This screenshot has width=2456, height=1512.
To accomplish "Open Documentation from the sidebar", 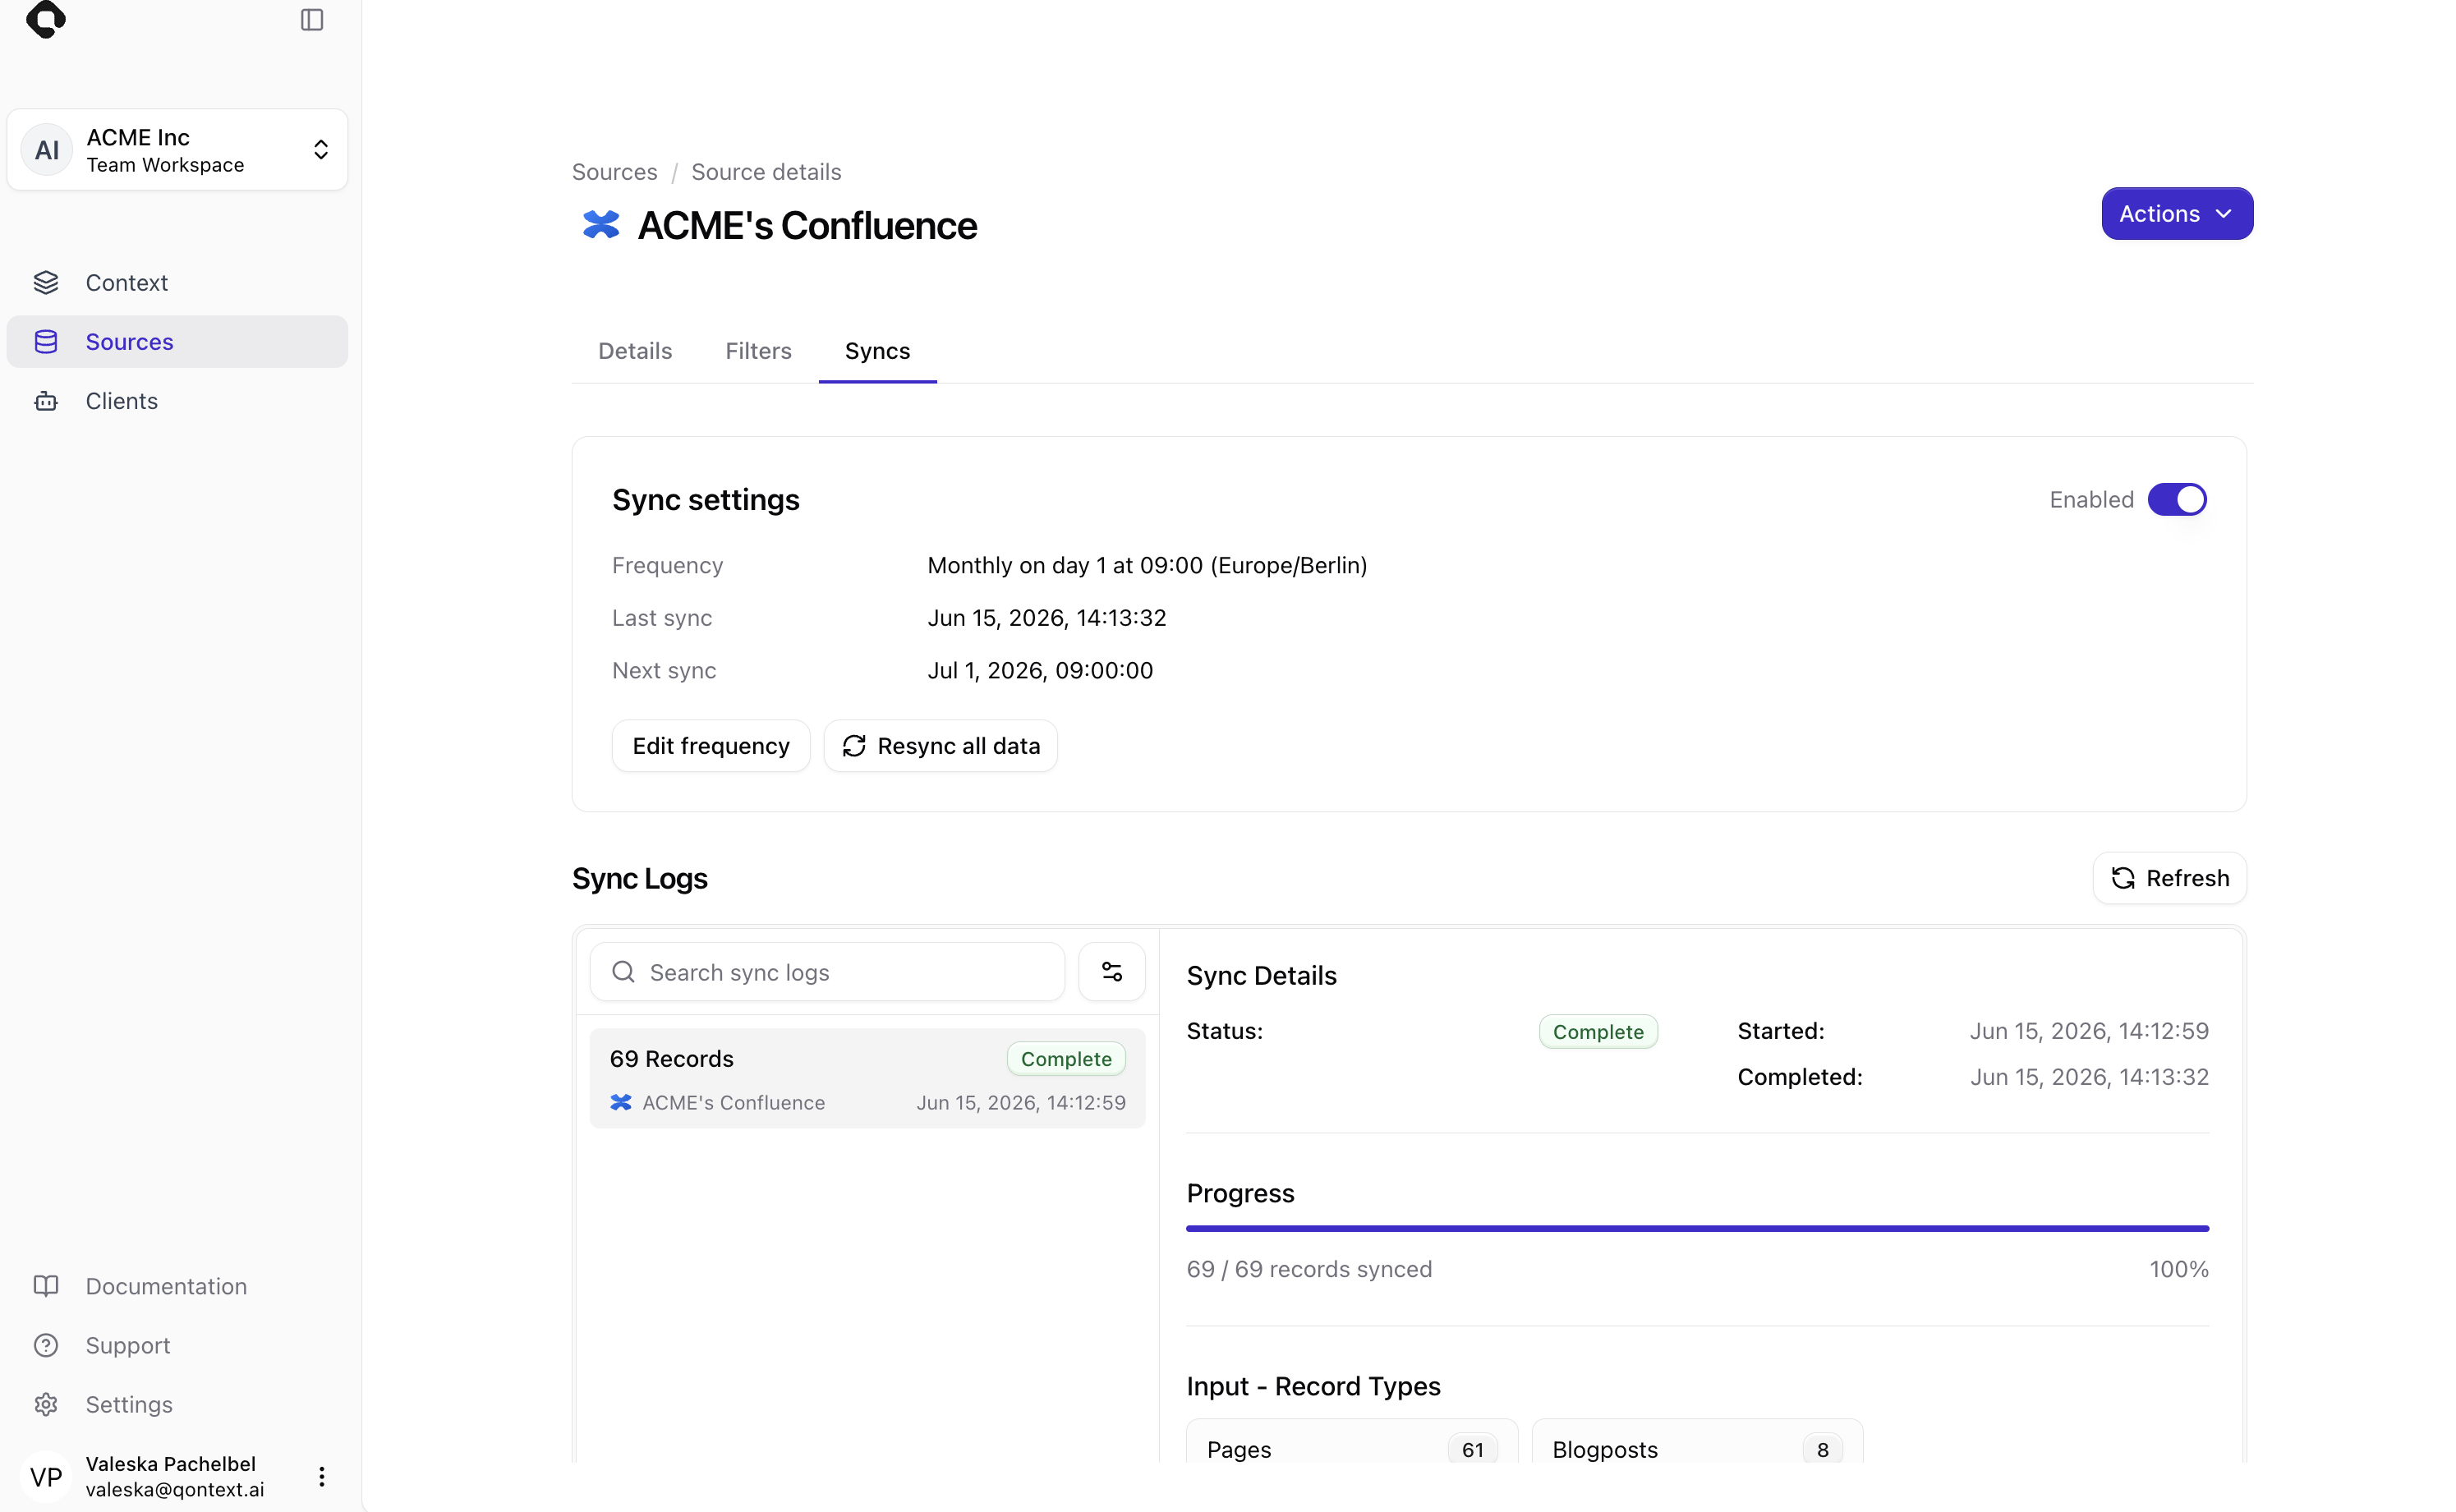I will click(177, 1286).
